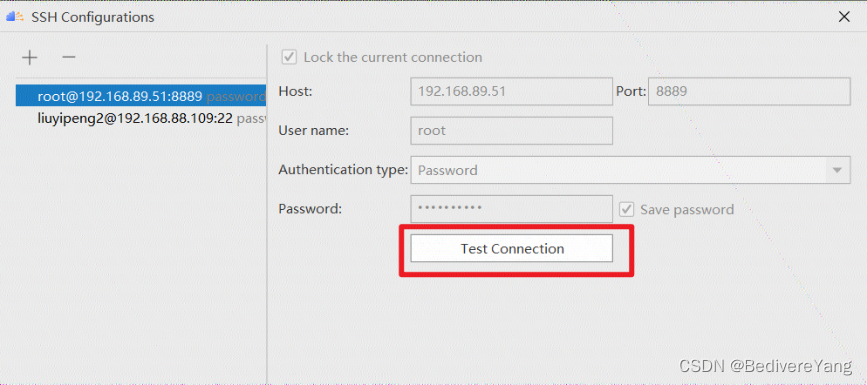Viewport: 867px width, 385px height.
Task: Remove selected SSH configuration with minus icon
Action: coord(69,57)
